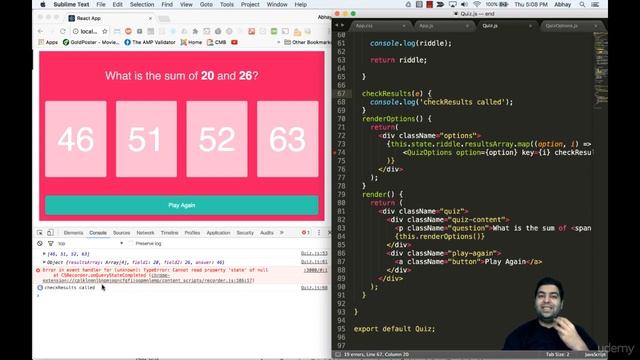
Task: Open Other Bookmarks folder
Action: [x=307, y=42]
